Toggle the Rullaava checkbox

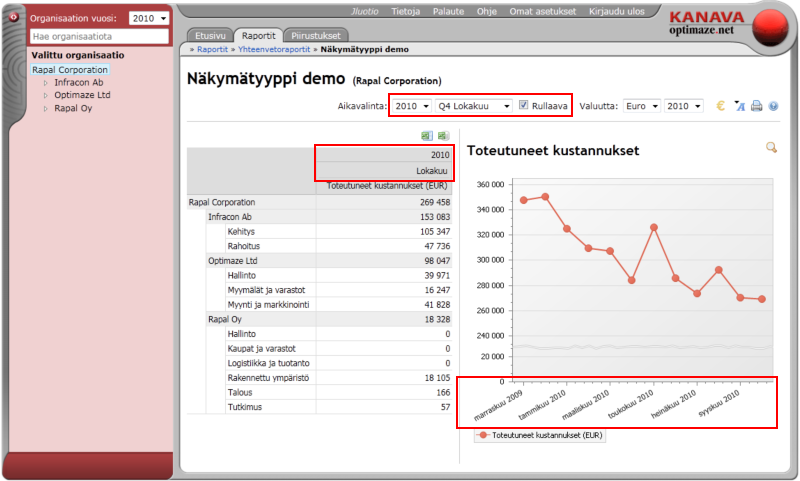pos(524,105)
